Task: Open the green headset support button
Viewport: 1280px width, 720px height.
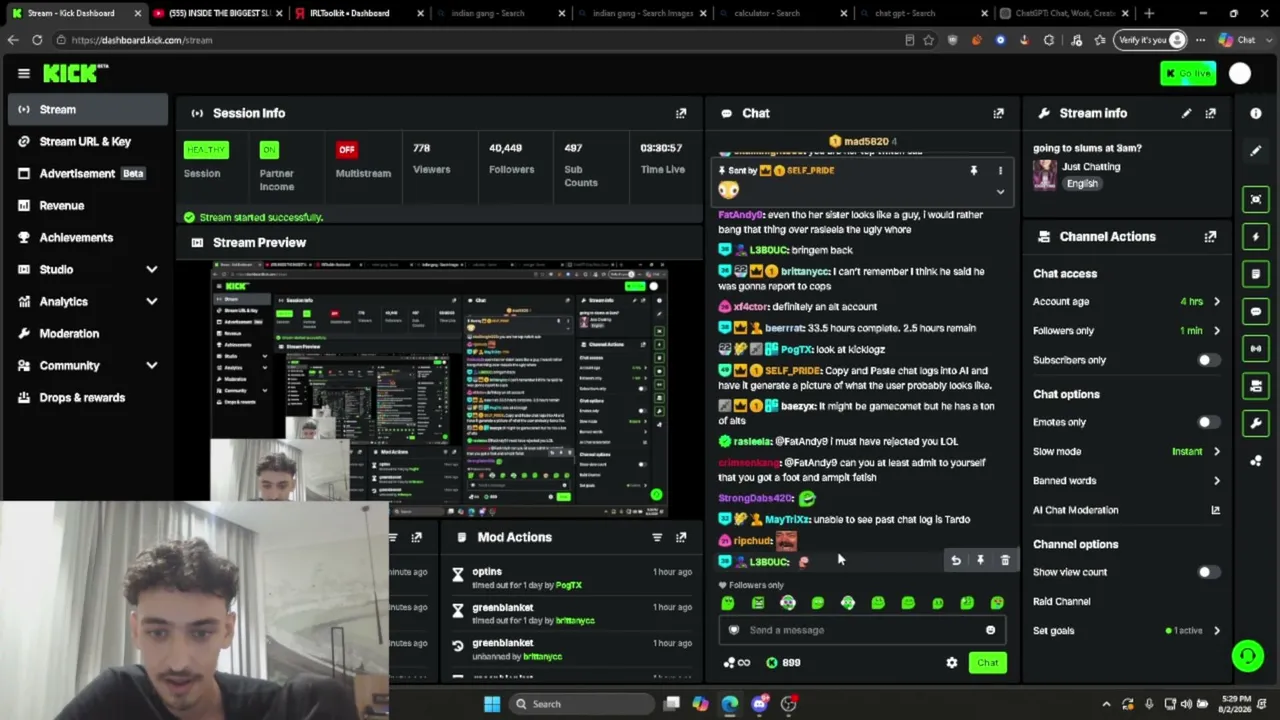Action: click(x=1247, y=656)
